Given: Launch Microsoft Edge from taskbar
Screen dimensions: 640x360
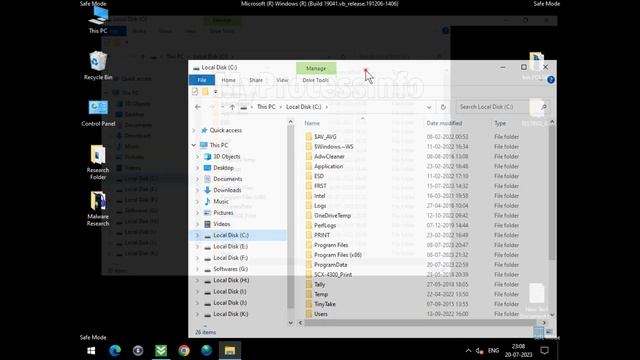Looking at the screenshot, I should tap(115, 351).
